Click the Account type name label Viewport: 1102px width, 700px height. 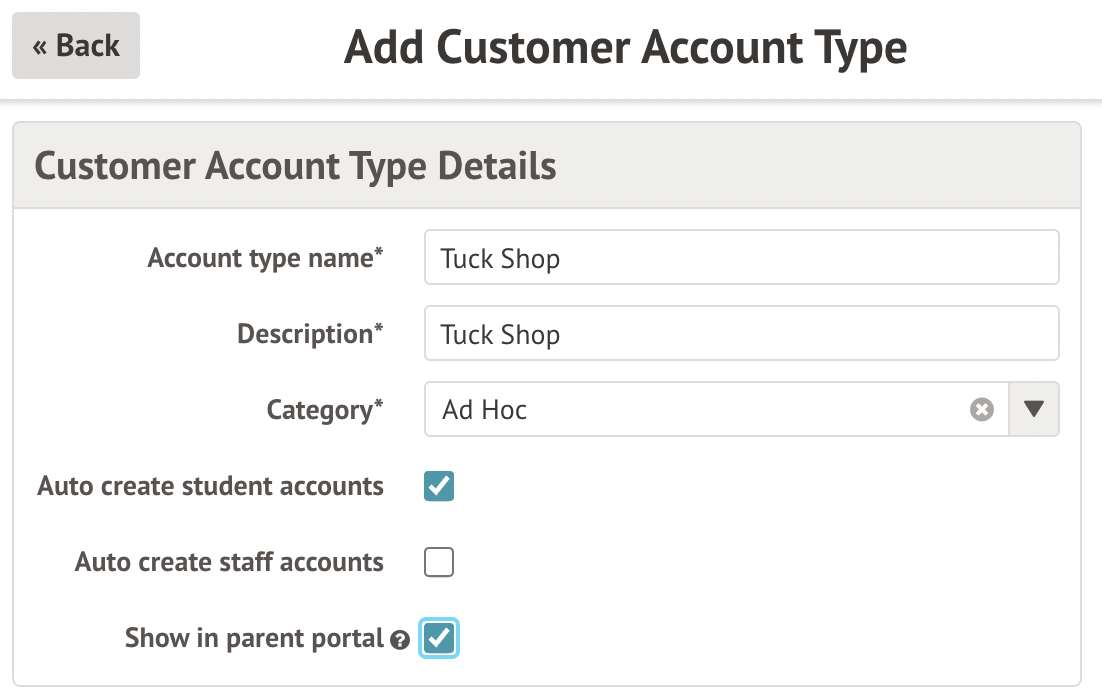[260, 258]
